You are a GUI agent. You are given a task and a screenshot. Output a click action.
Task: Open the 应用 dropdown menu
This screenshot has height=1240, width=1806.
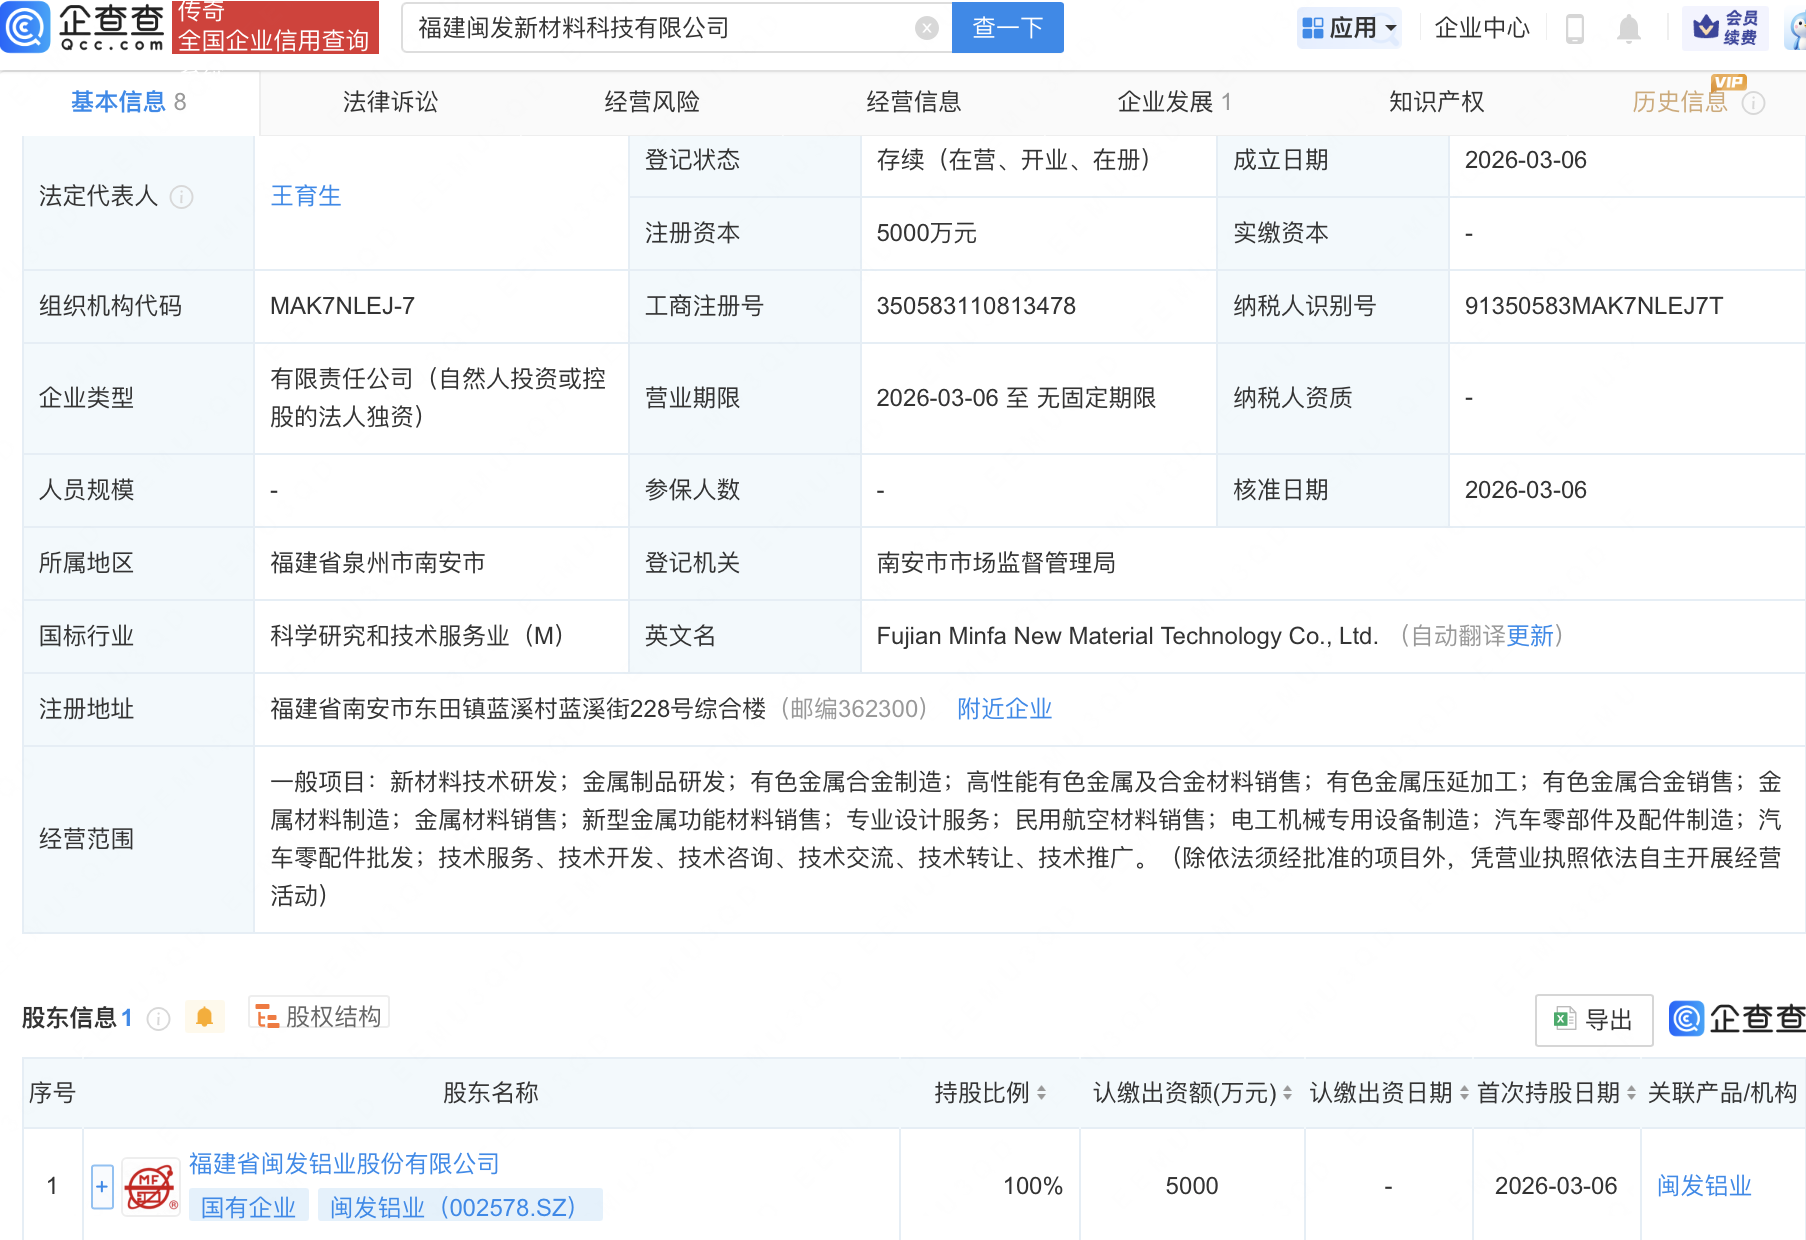click(x=1349, y=27)
